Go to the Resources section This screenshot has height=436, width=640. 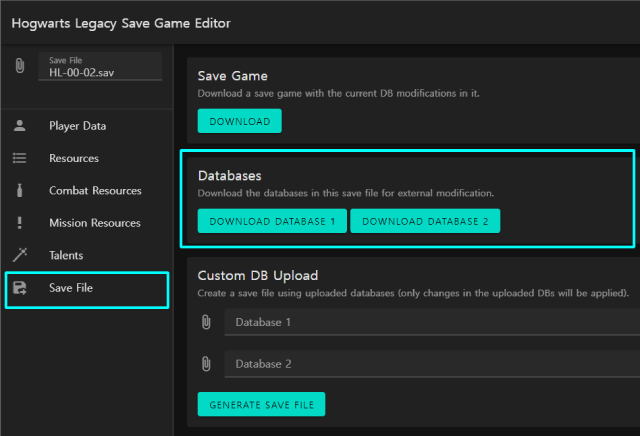(87, 158)
